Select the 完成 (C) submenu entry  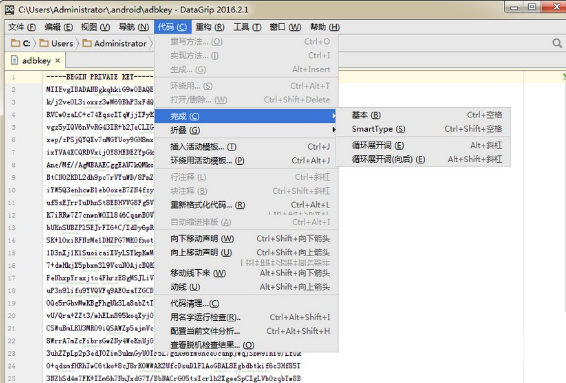click(x=246, y=116)
